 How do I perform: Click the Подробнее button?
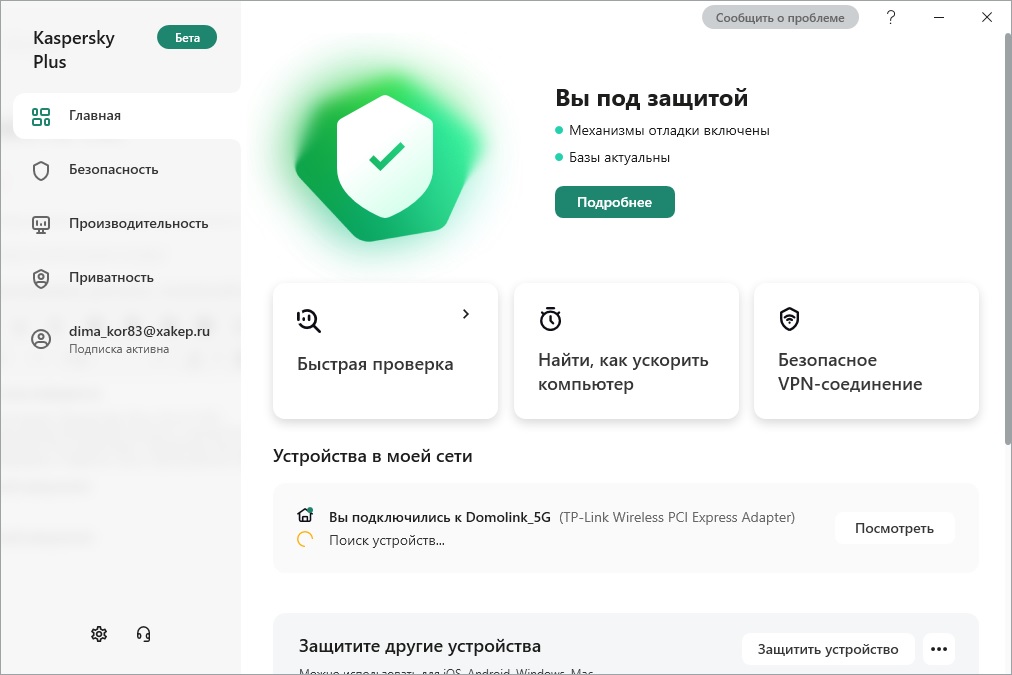coord(614,202)
